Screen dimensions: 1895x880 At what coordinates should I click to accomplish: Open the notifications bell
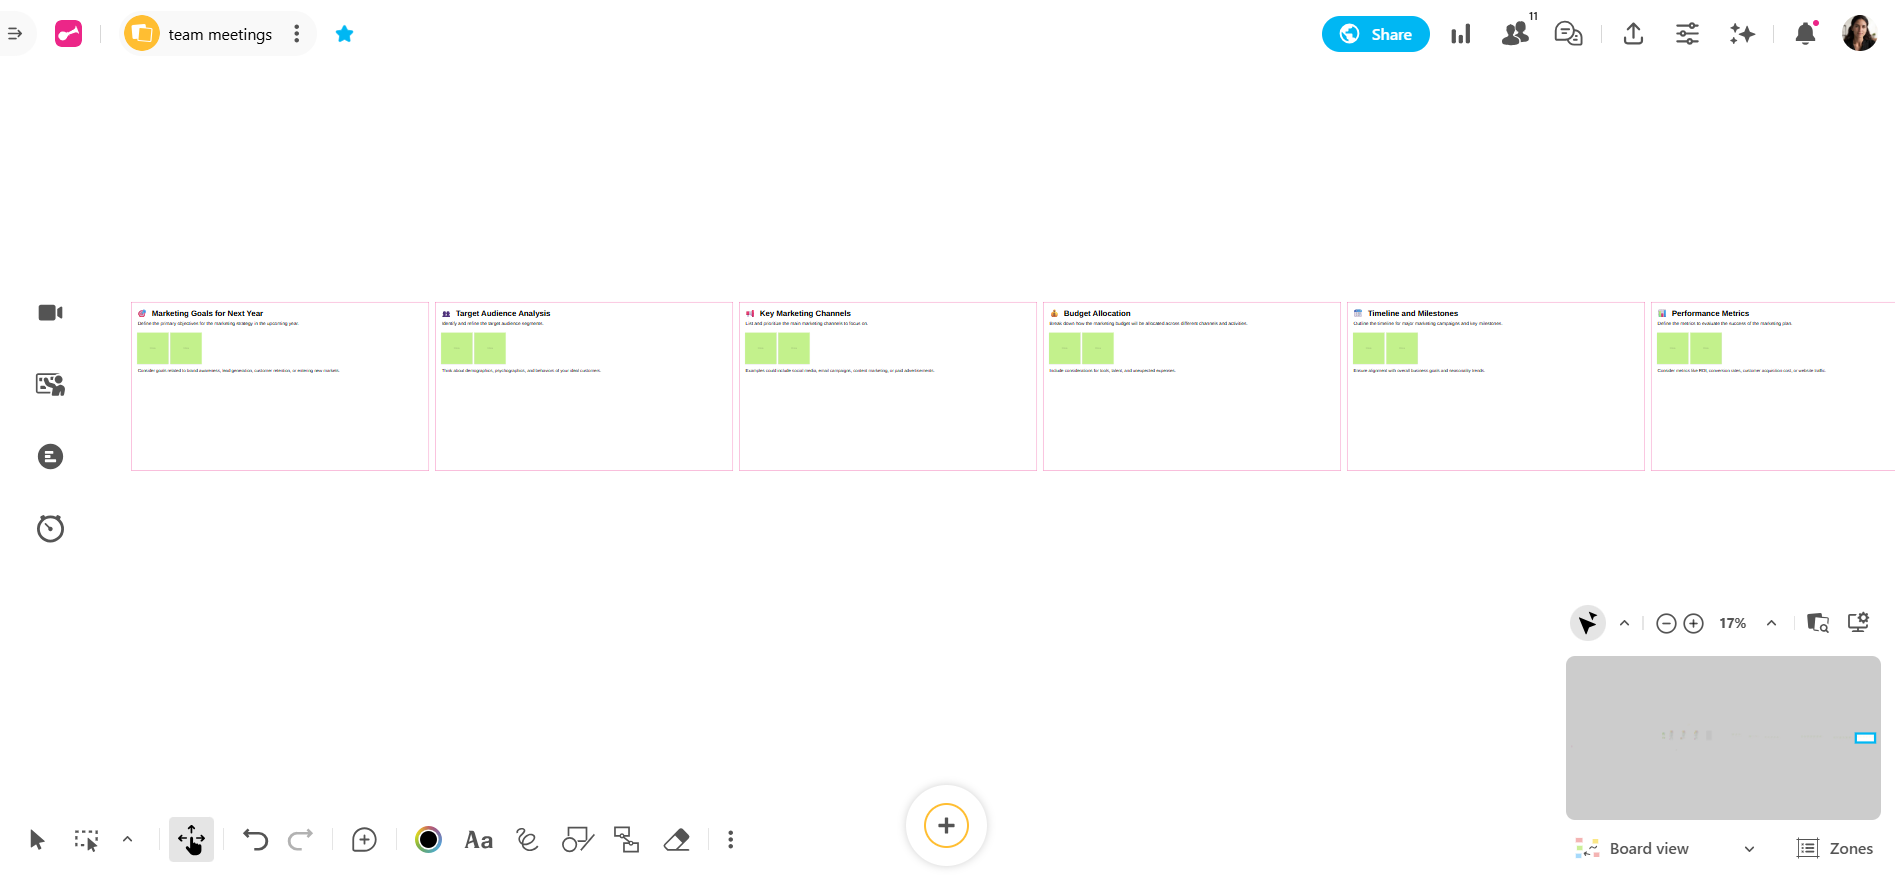[1805, 34]
